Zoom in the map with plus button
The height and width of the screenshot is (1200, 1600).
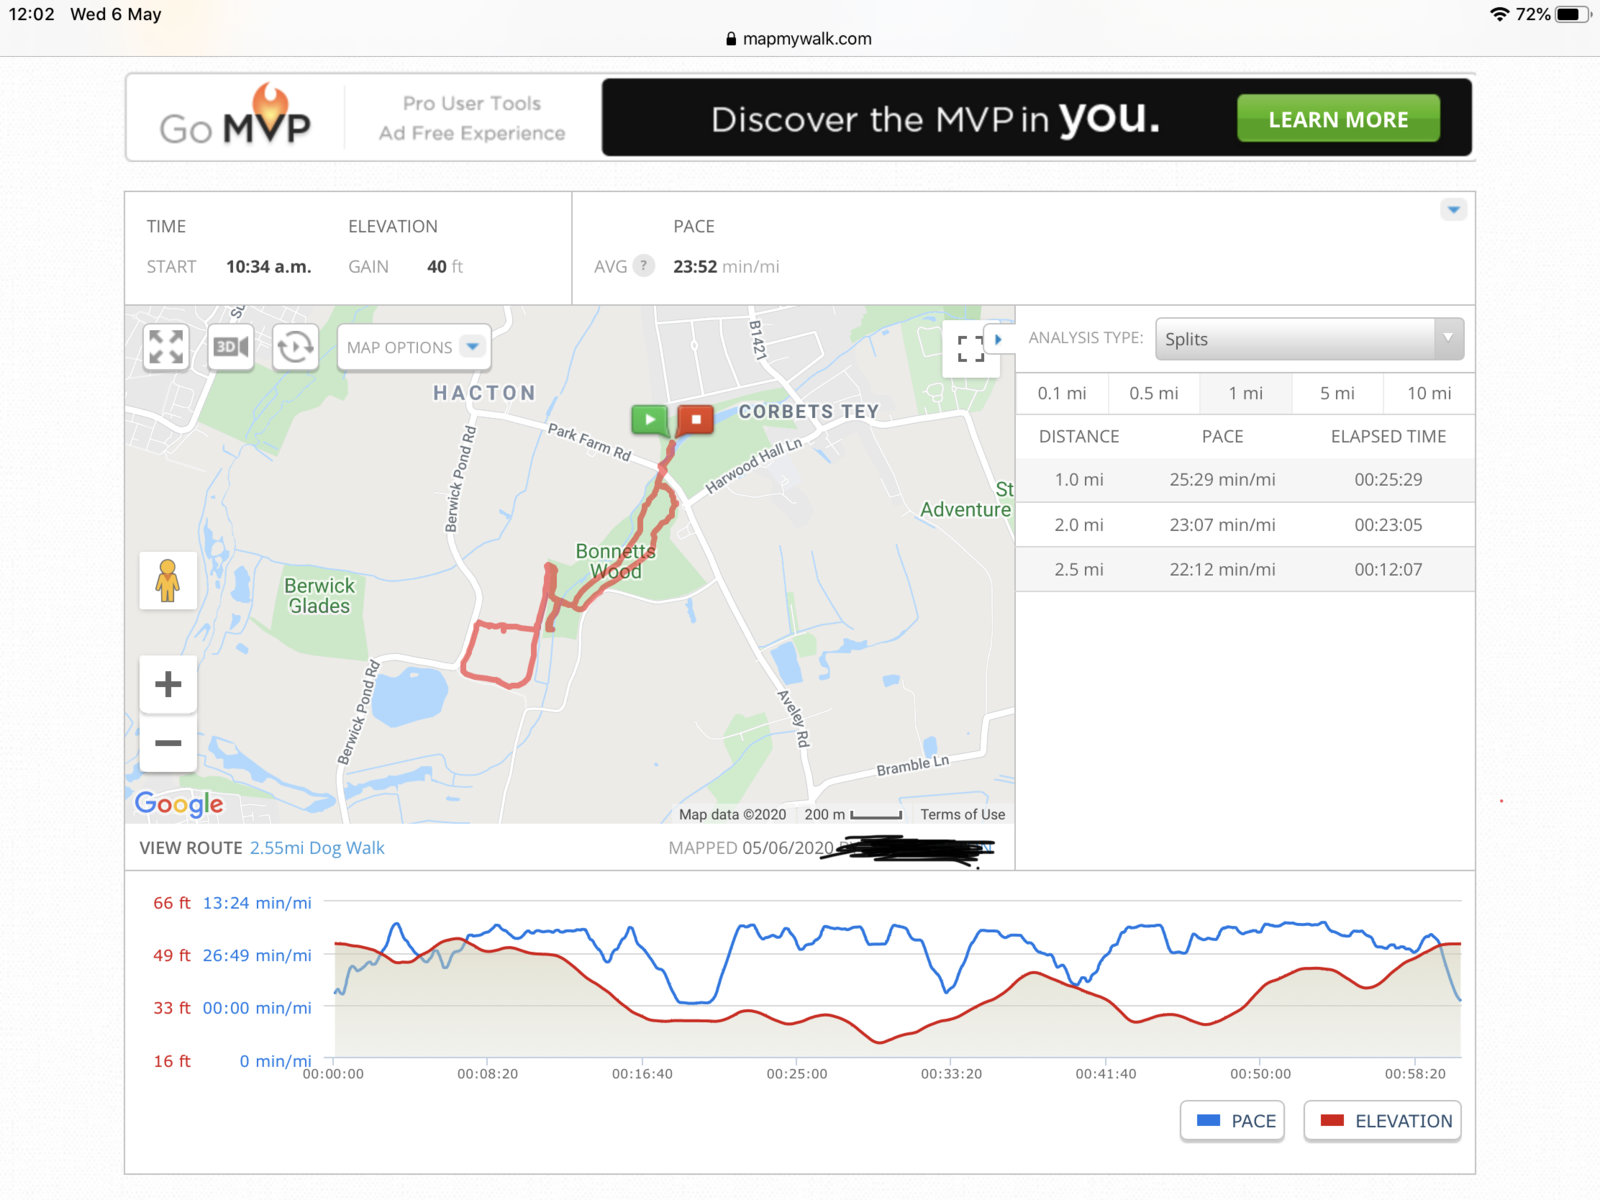coord(168,685)
